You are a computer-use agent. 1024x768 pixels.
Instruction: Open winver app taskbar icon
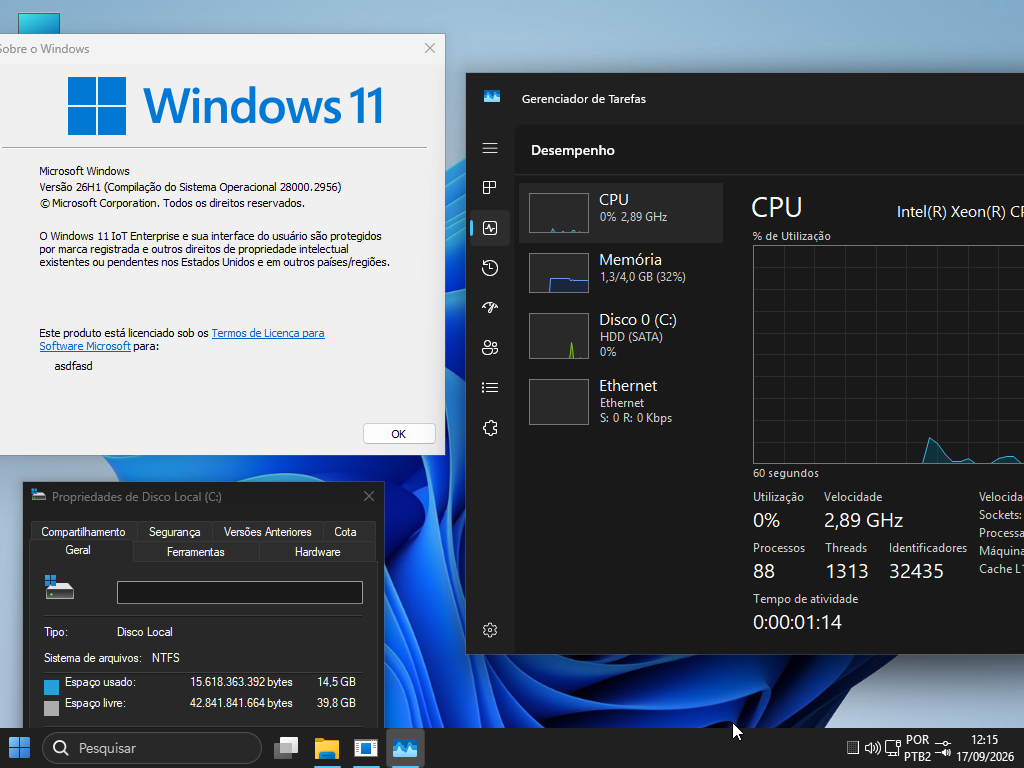point(366,748)
